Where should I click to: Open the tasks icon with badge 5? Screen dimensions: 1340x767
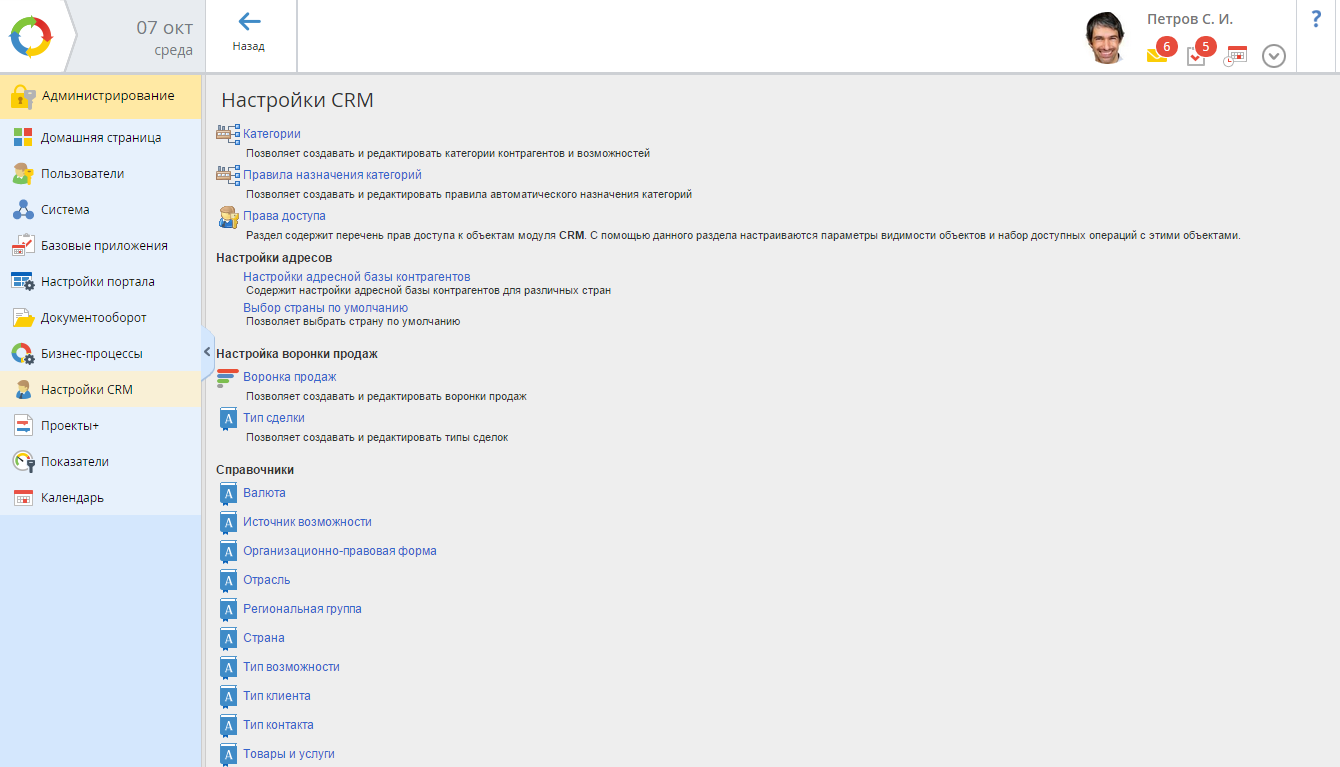point(1197,55)
